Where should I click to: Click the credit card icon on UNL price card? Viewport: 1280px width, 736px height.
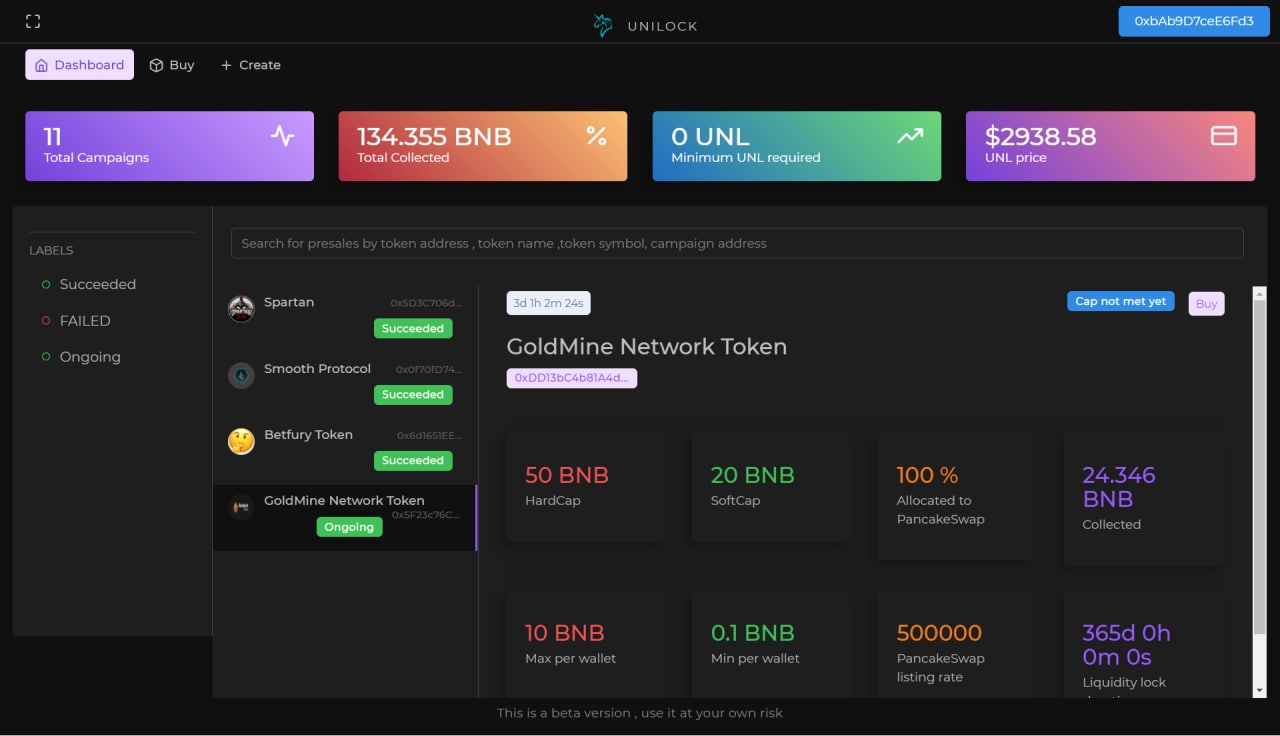click(x=1224, y=136)
